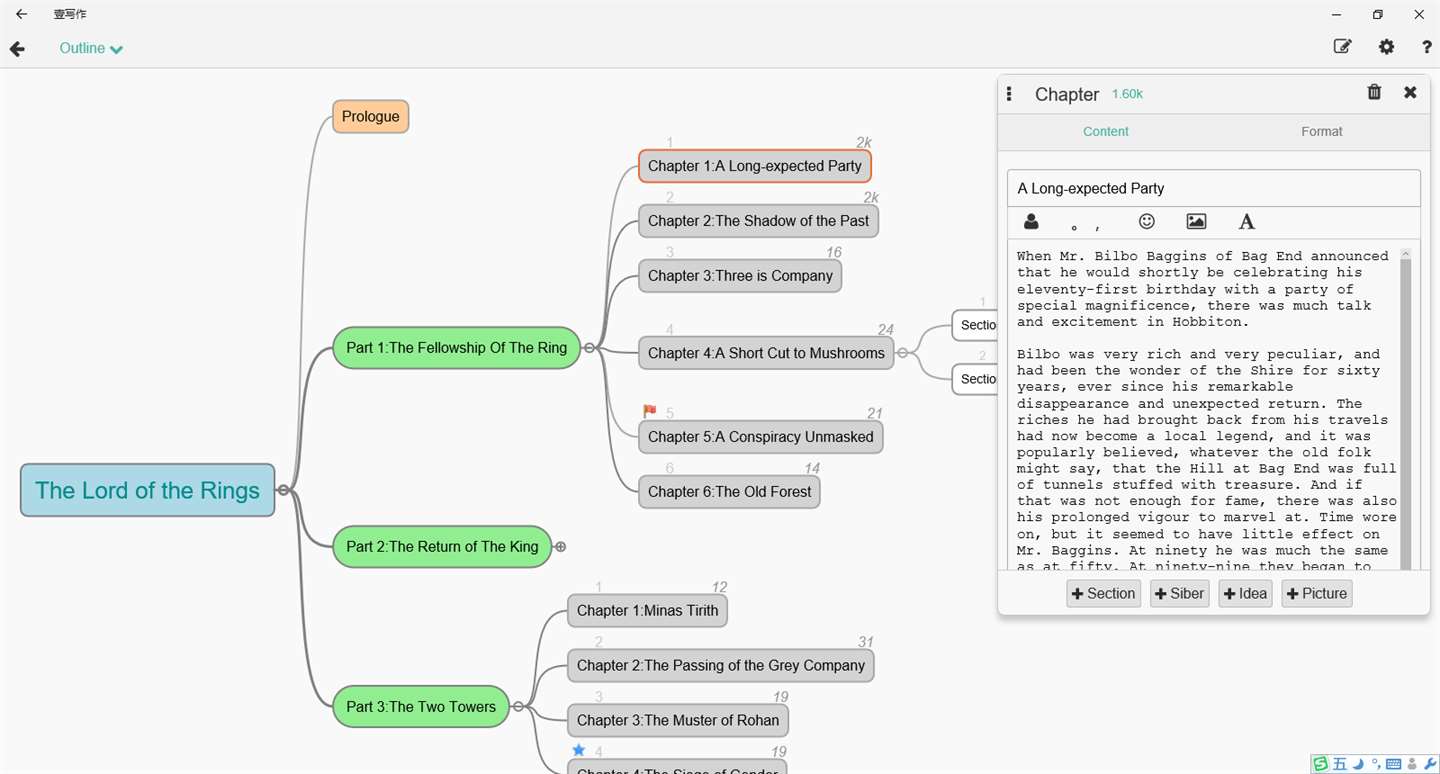Click the + Idea button
Image resolution: width=1440 pixels, height=774 pixels.
point(1245,594)
